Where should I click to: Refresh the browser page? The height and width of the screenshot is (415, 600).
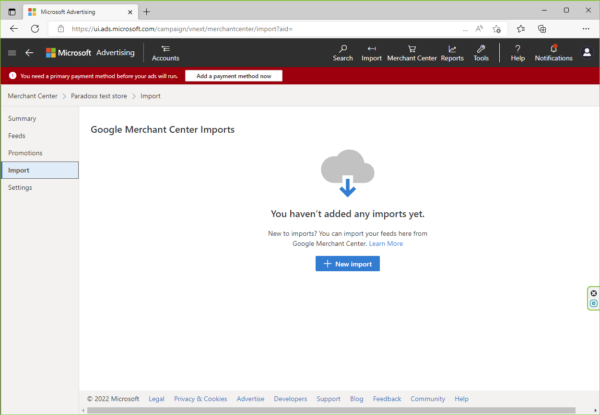click(35, 29)
